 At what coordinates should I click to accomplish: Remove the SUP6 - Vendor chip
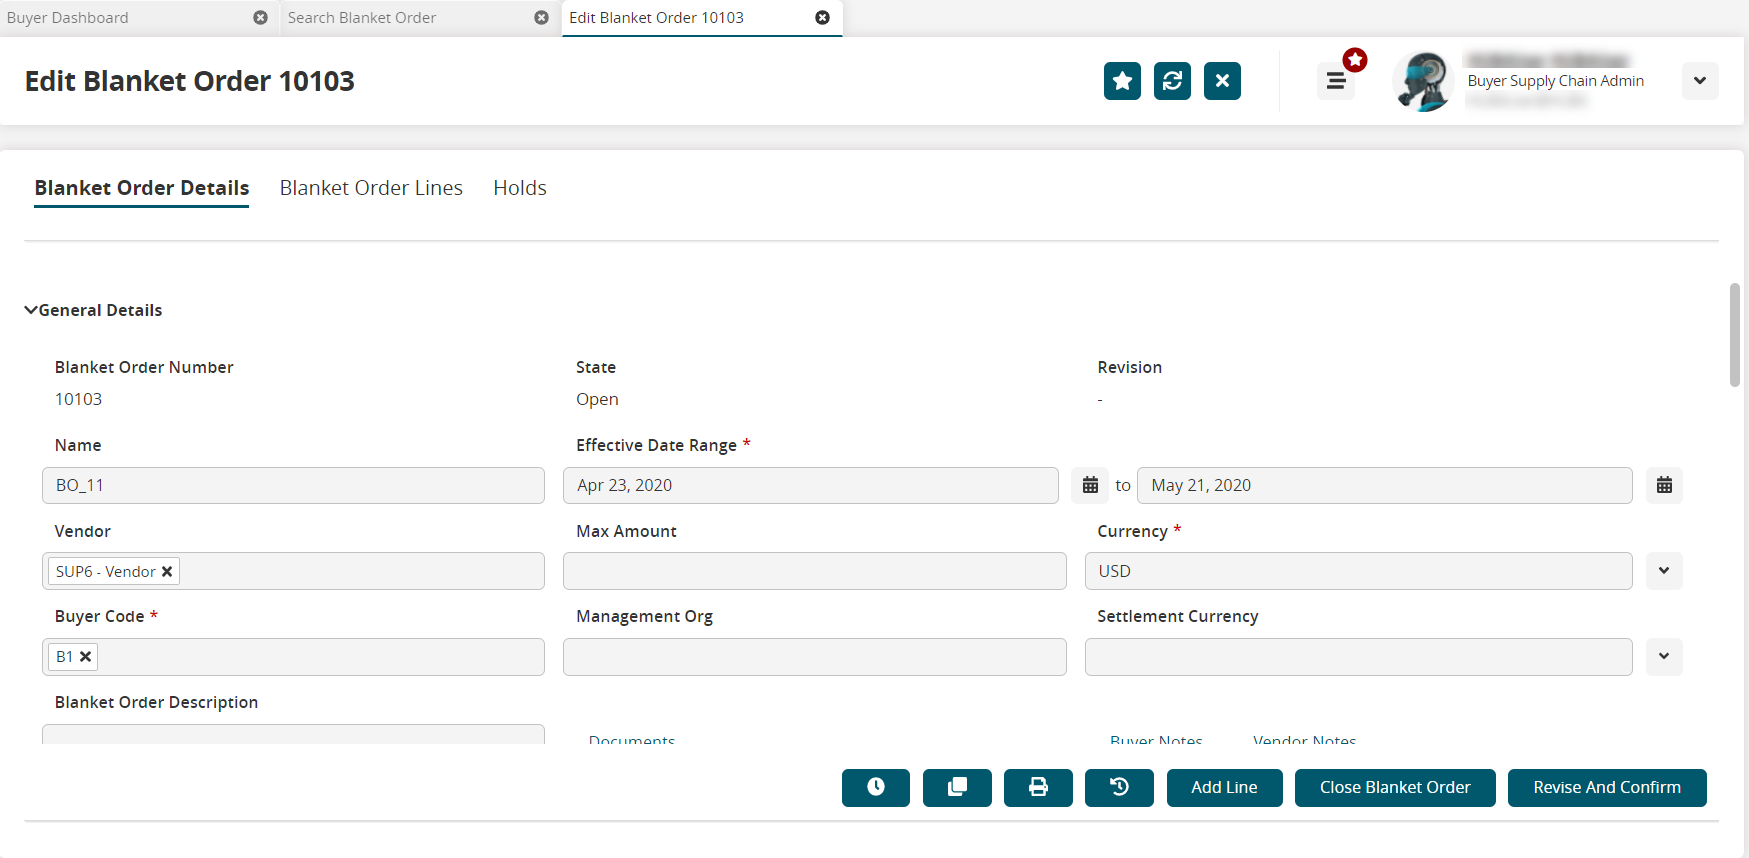point(167,572)
